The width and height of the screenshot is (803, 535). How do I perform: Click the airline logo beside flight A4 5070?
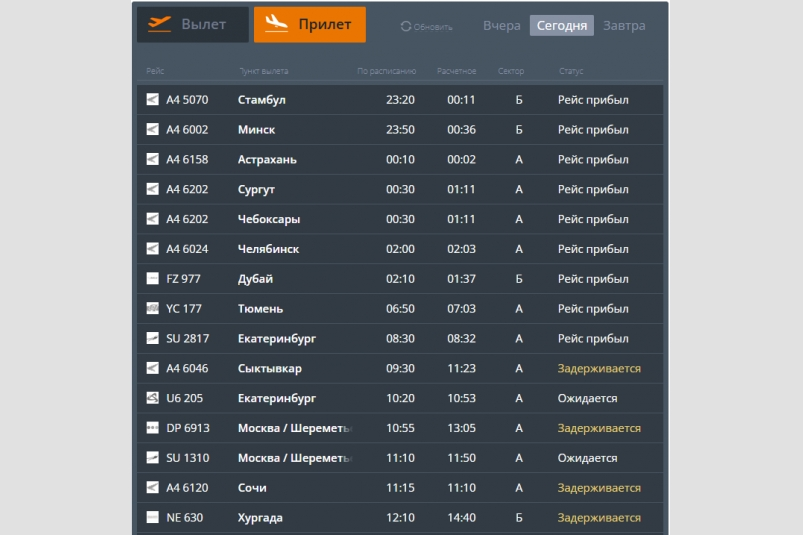(x=153, y=100)
